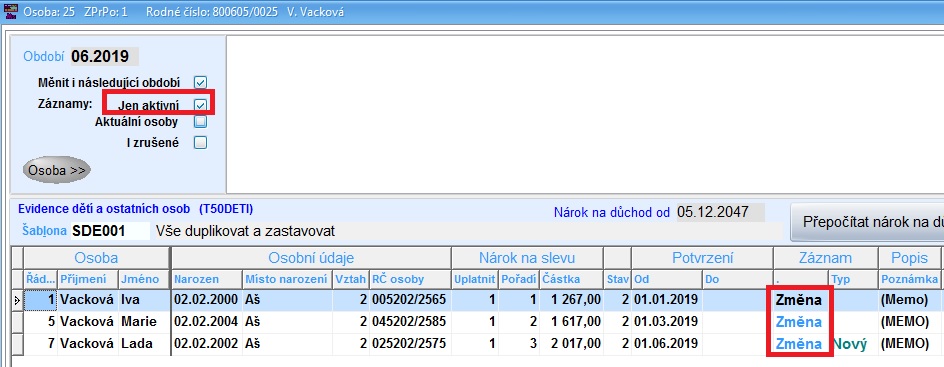Image resolution: width=944 pixels, height=367 pixels.
Task: Click the 'Od' column header
Action: (666, 279)
